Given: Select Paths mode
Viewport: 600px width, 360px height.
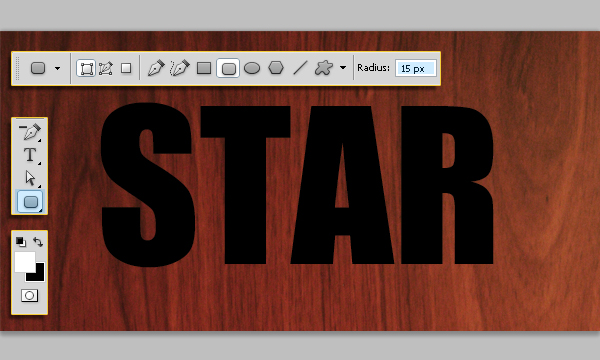Looking at the screenshot, I should click(x=106, y=68).
